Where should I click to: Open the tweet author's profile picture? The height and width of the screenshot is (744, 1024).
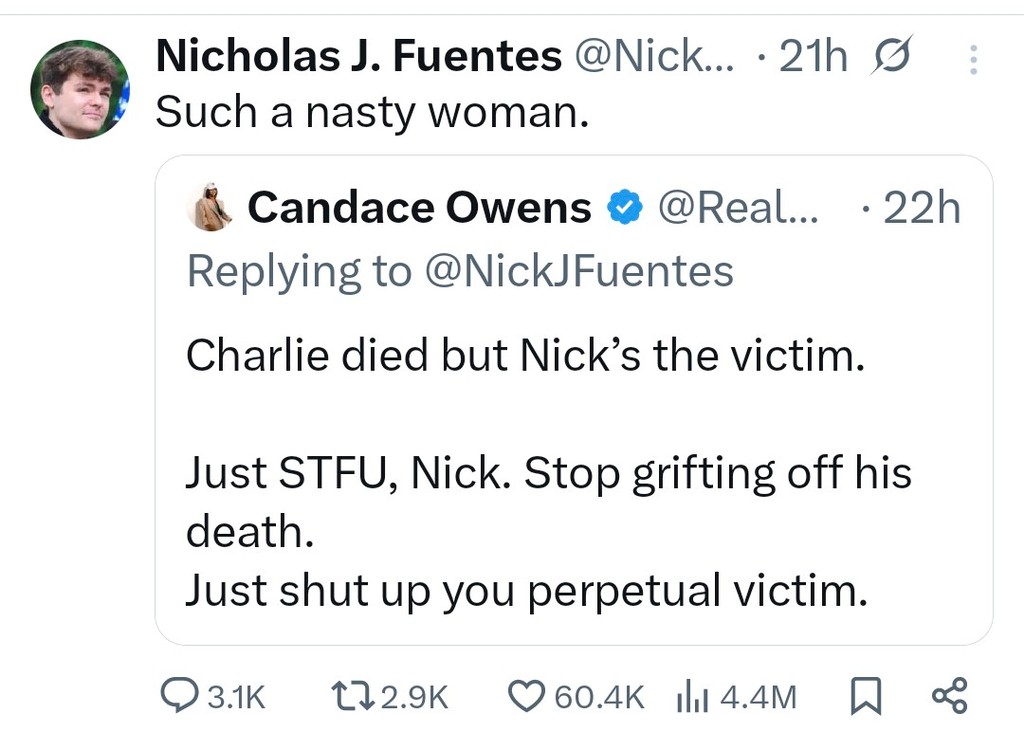[x=80, y=89]
